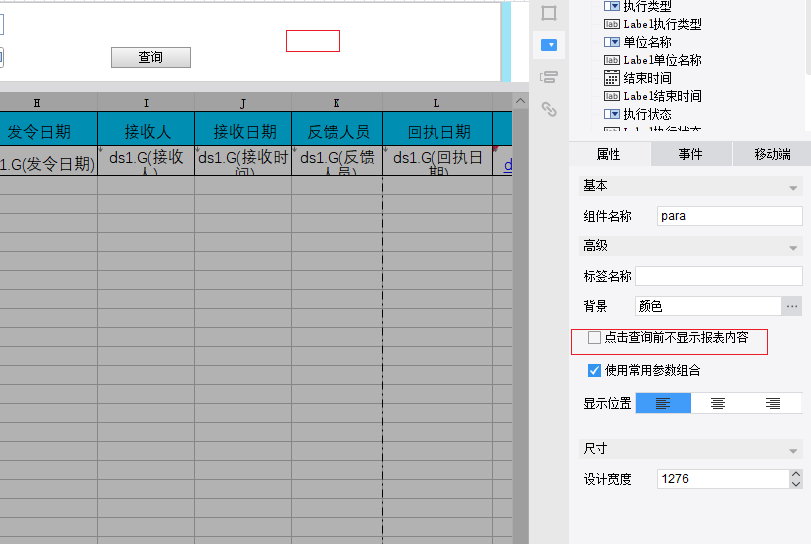811x544 pixels.
Task: Set display position to right align
Action: [x=773, y=403]
